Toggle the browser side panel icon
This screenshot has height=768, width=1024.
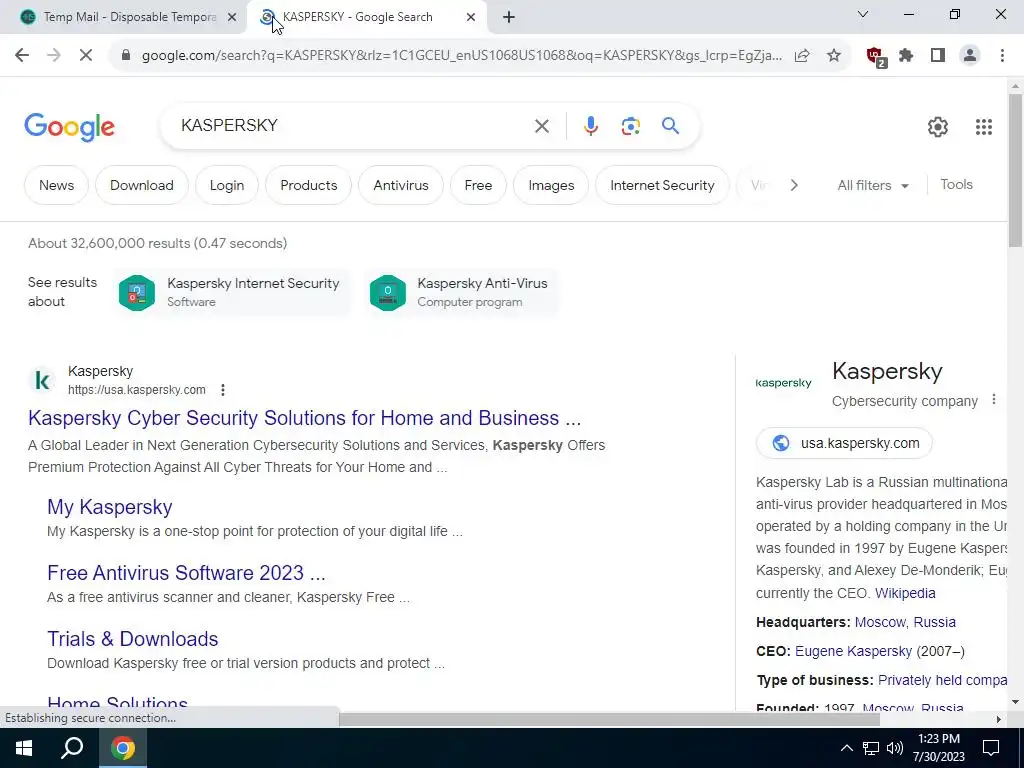pos(938,56)
